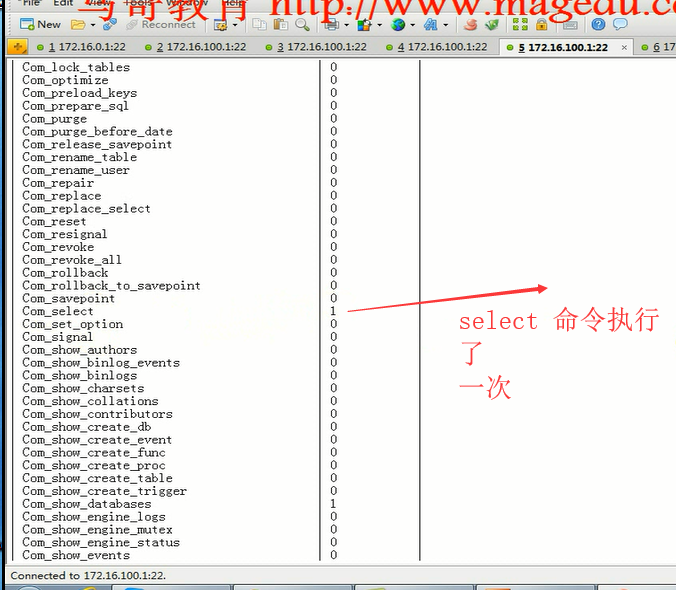Screen dimensions: 676x590
Task: Open the session properties icon
Action: (x=221, y=25)
